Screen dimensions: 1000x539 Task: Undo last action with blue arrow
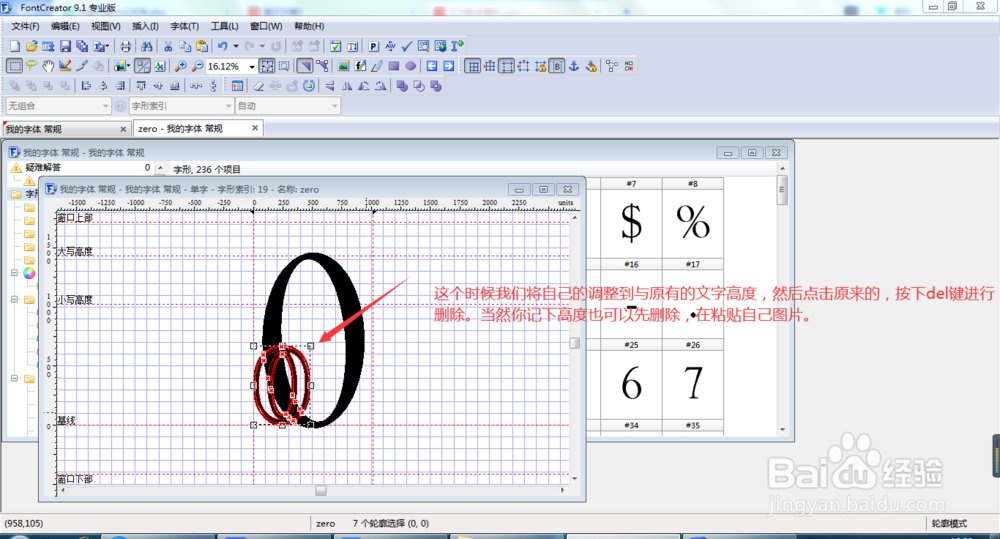pyautogui.click(x=223, y=46)
